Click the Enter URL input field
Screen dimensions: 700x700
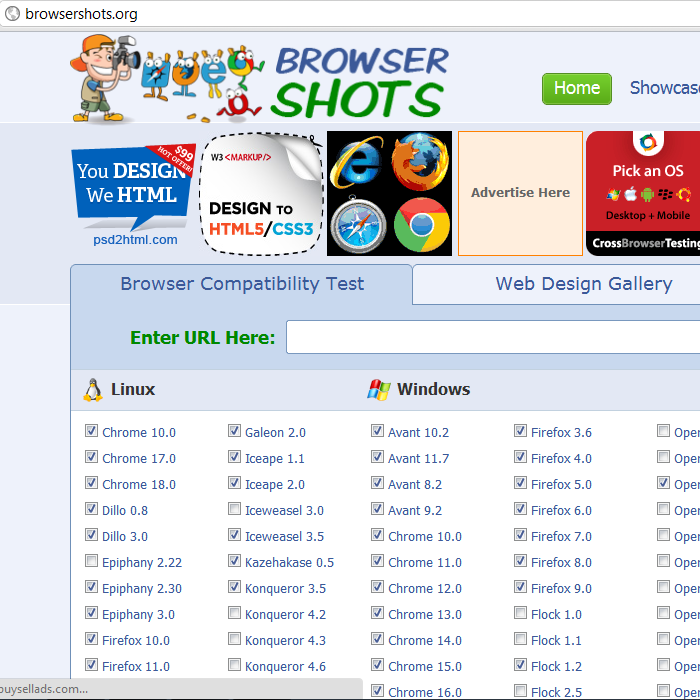[x=493, y=337]
